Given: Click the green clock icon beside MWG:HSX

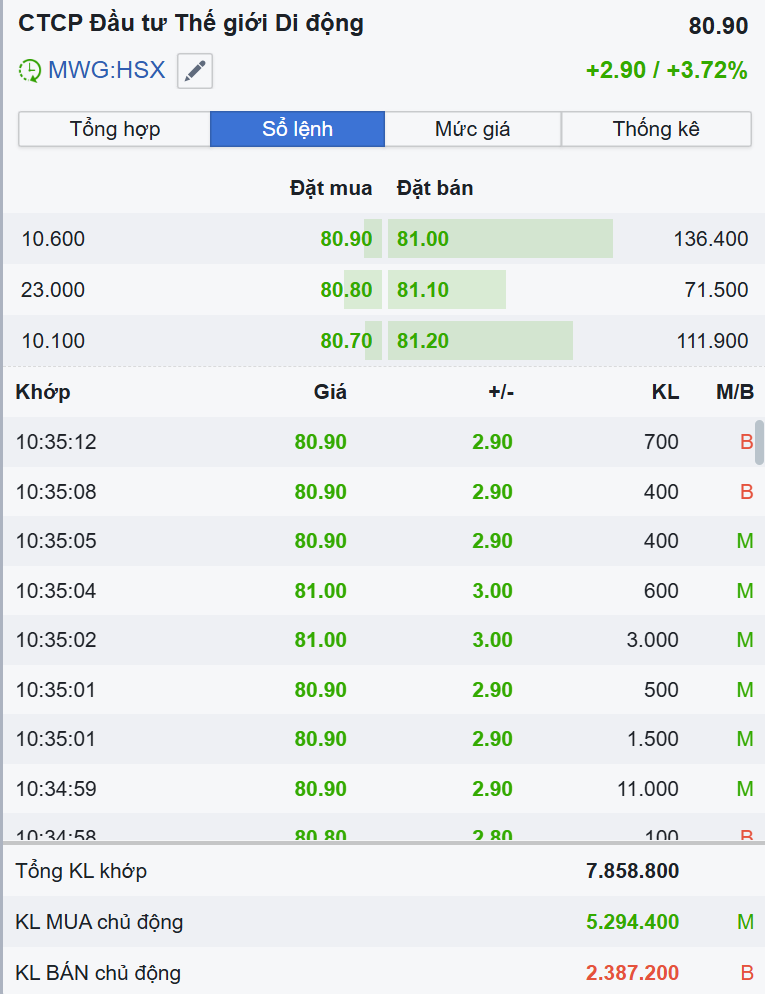Looking at the screenshot, I should 30,71.
